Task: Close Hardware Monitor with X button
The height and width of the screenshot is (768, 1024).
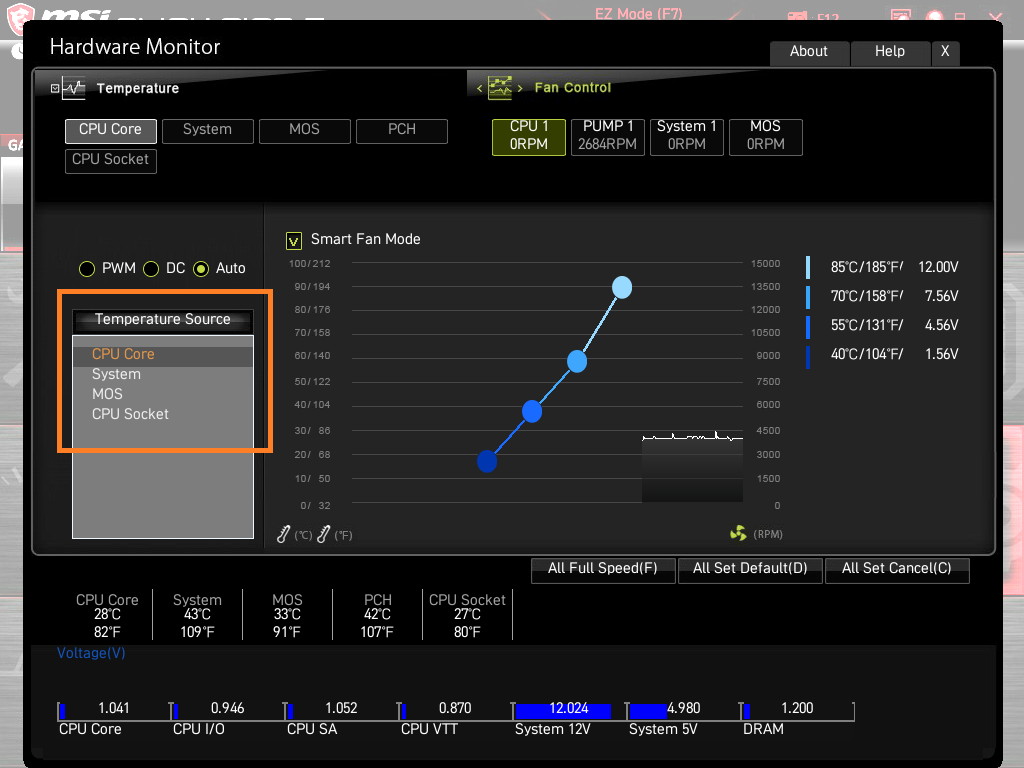Action: click(x=944, y=52)
